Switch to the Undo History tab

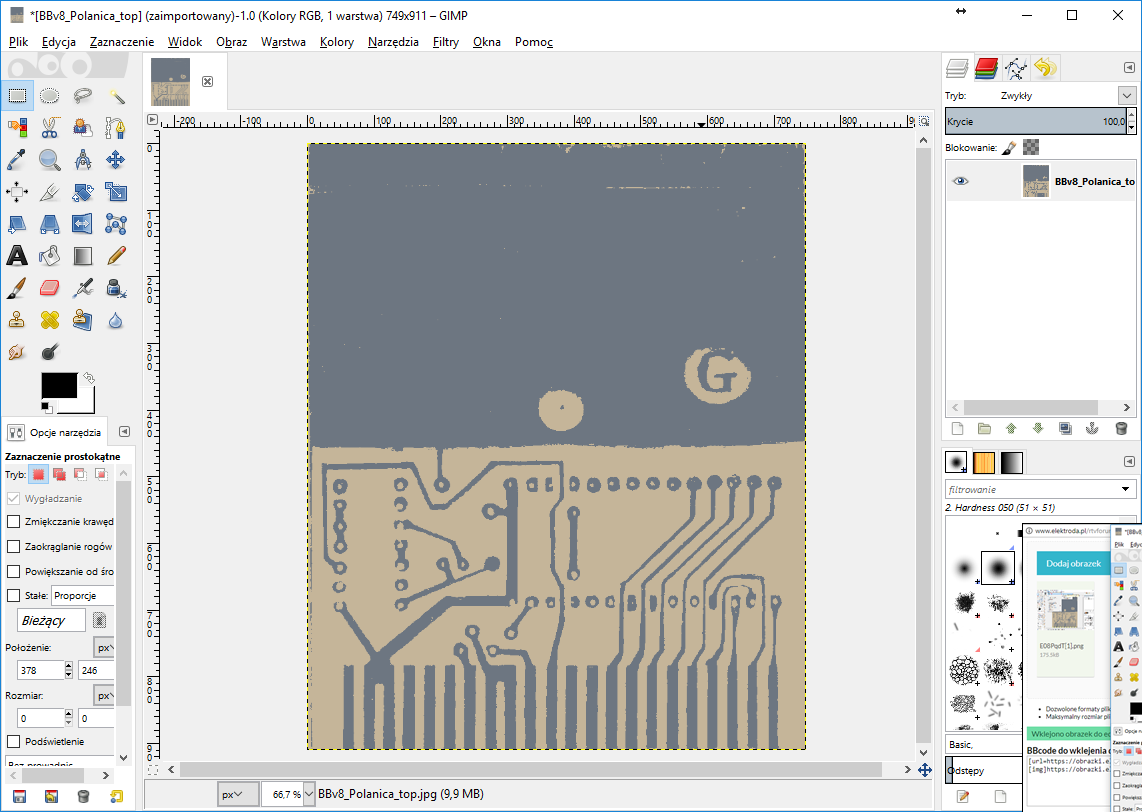pyautogui.click(x=1045, y=68)
